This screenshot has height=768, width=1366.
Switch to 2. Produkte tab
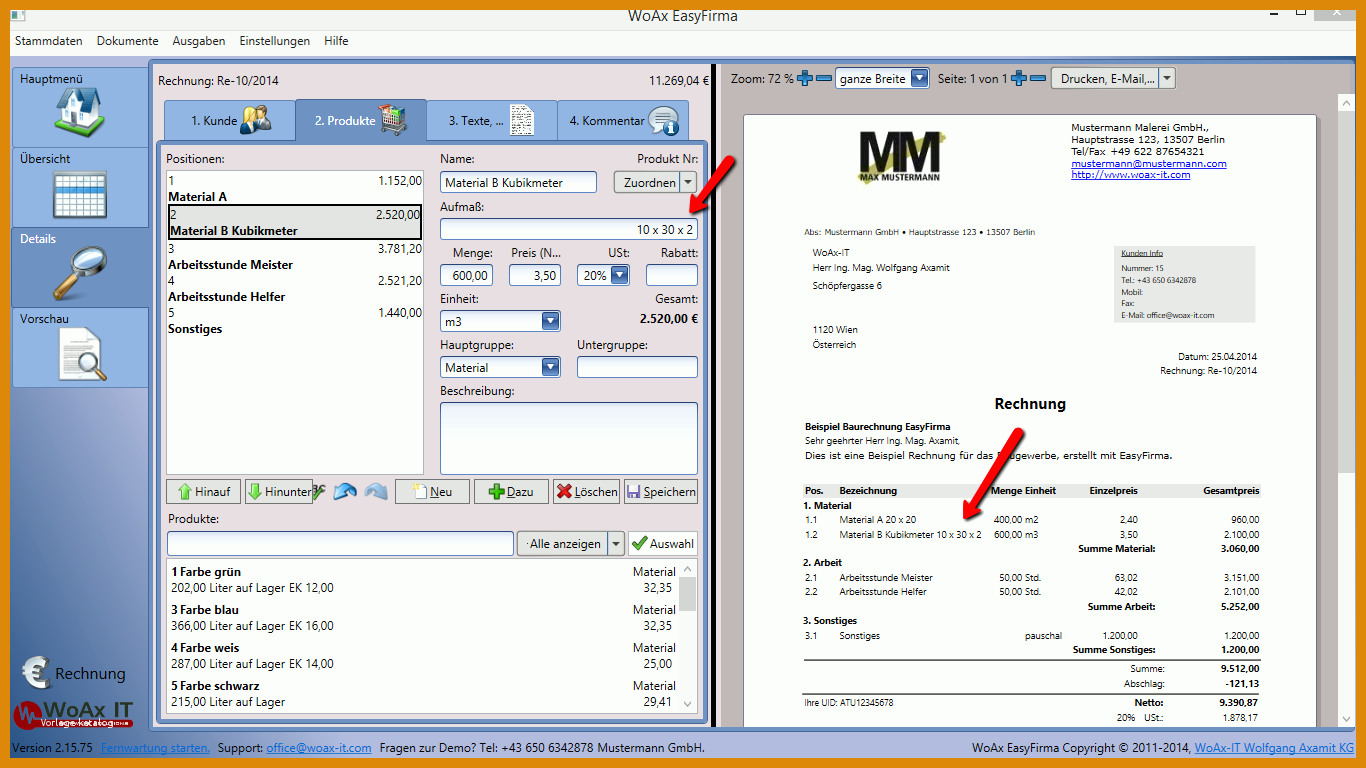361,120
